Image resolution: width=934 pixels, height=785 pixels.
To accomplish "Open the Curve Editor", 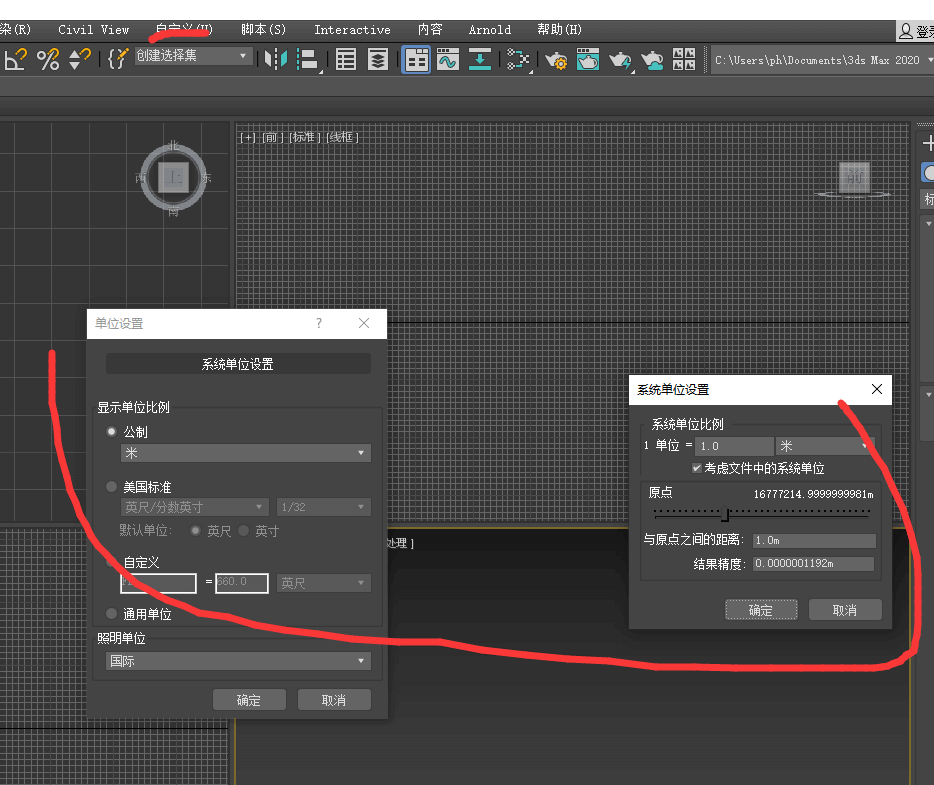I will 447,60.
